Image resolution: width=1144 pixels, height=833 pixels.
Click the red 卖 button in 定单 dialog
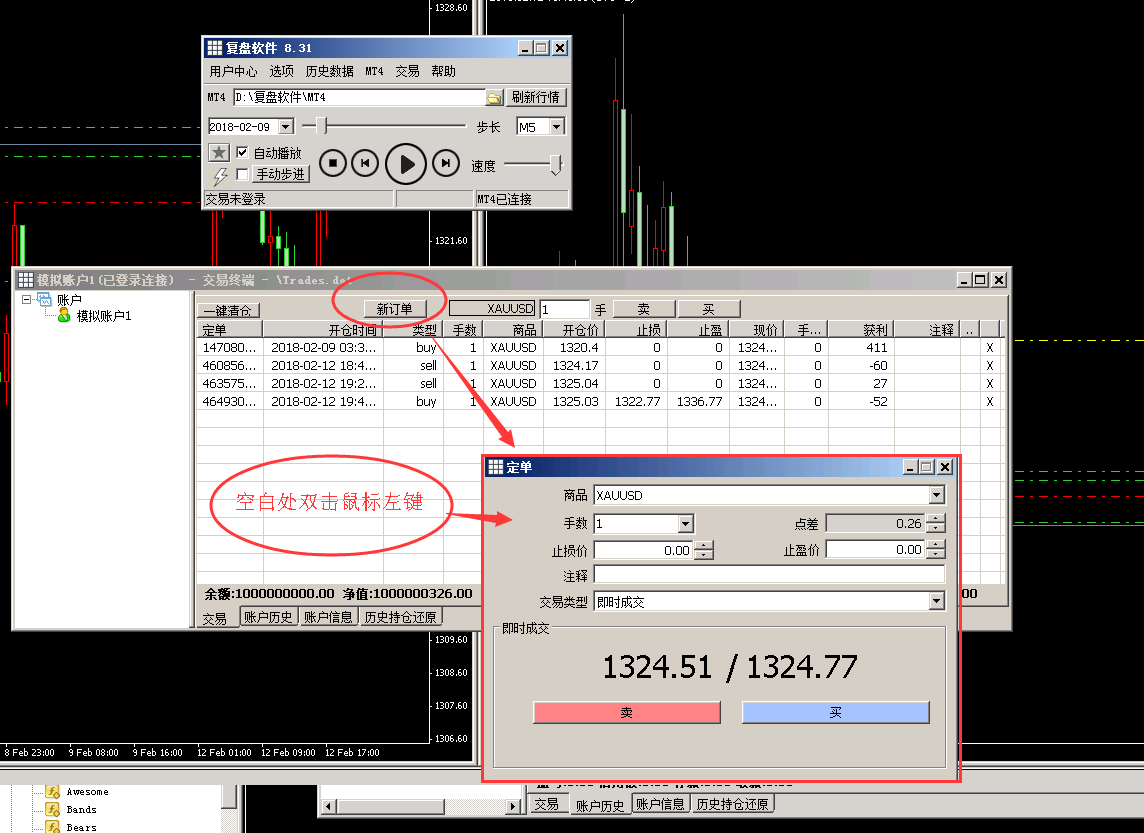(x=627, y=712)
